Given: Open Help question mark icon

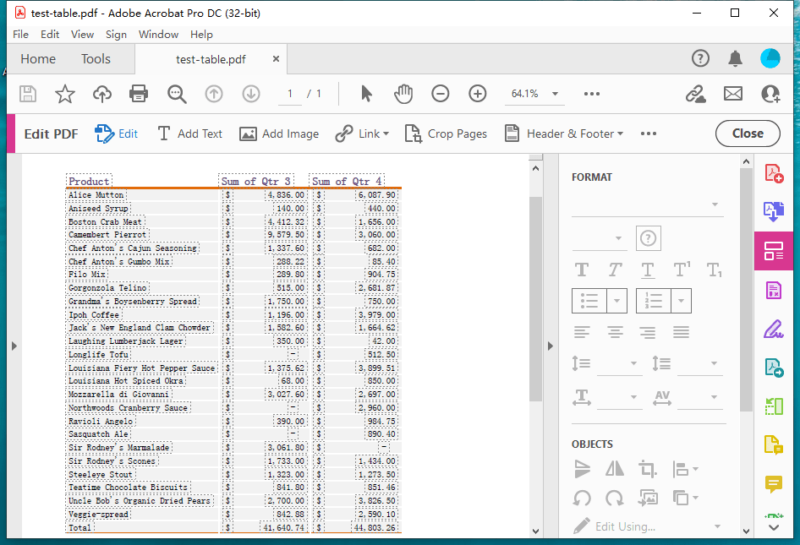Looking at the screenshot, I should (x=701, y=59).
